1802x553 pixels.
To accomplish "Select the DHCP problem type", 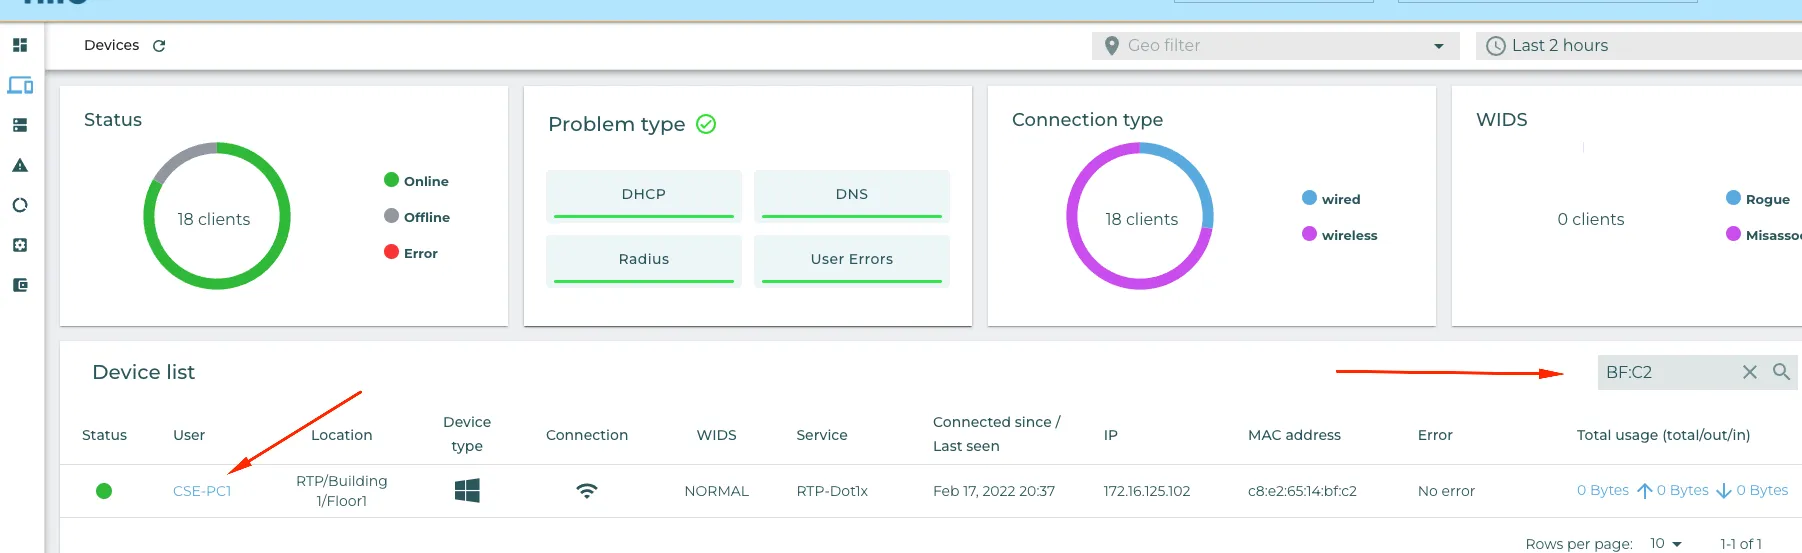I will point(644,195).
